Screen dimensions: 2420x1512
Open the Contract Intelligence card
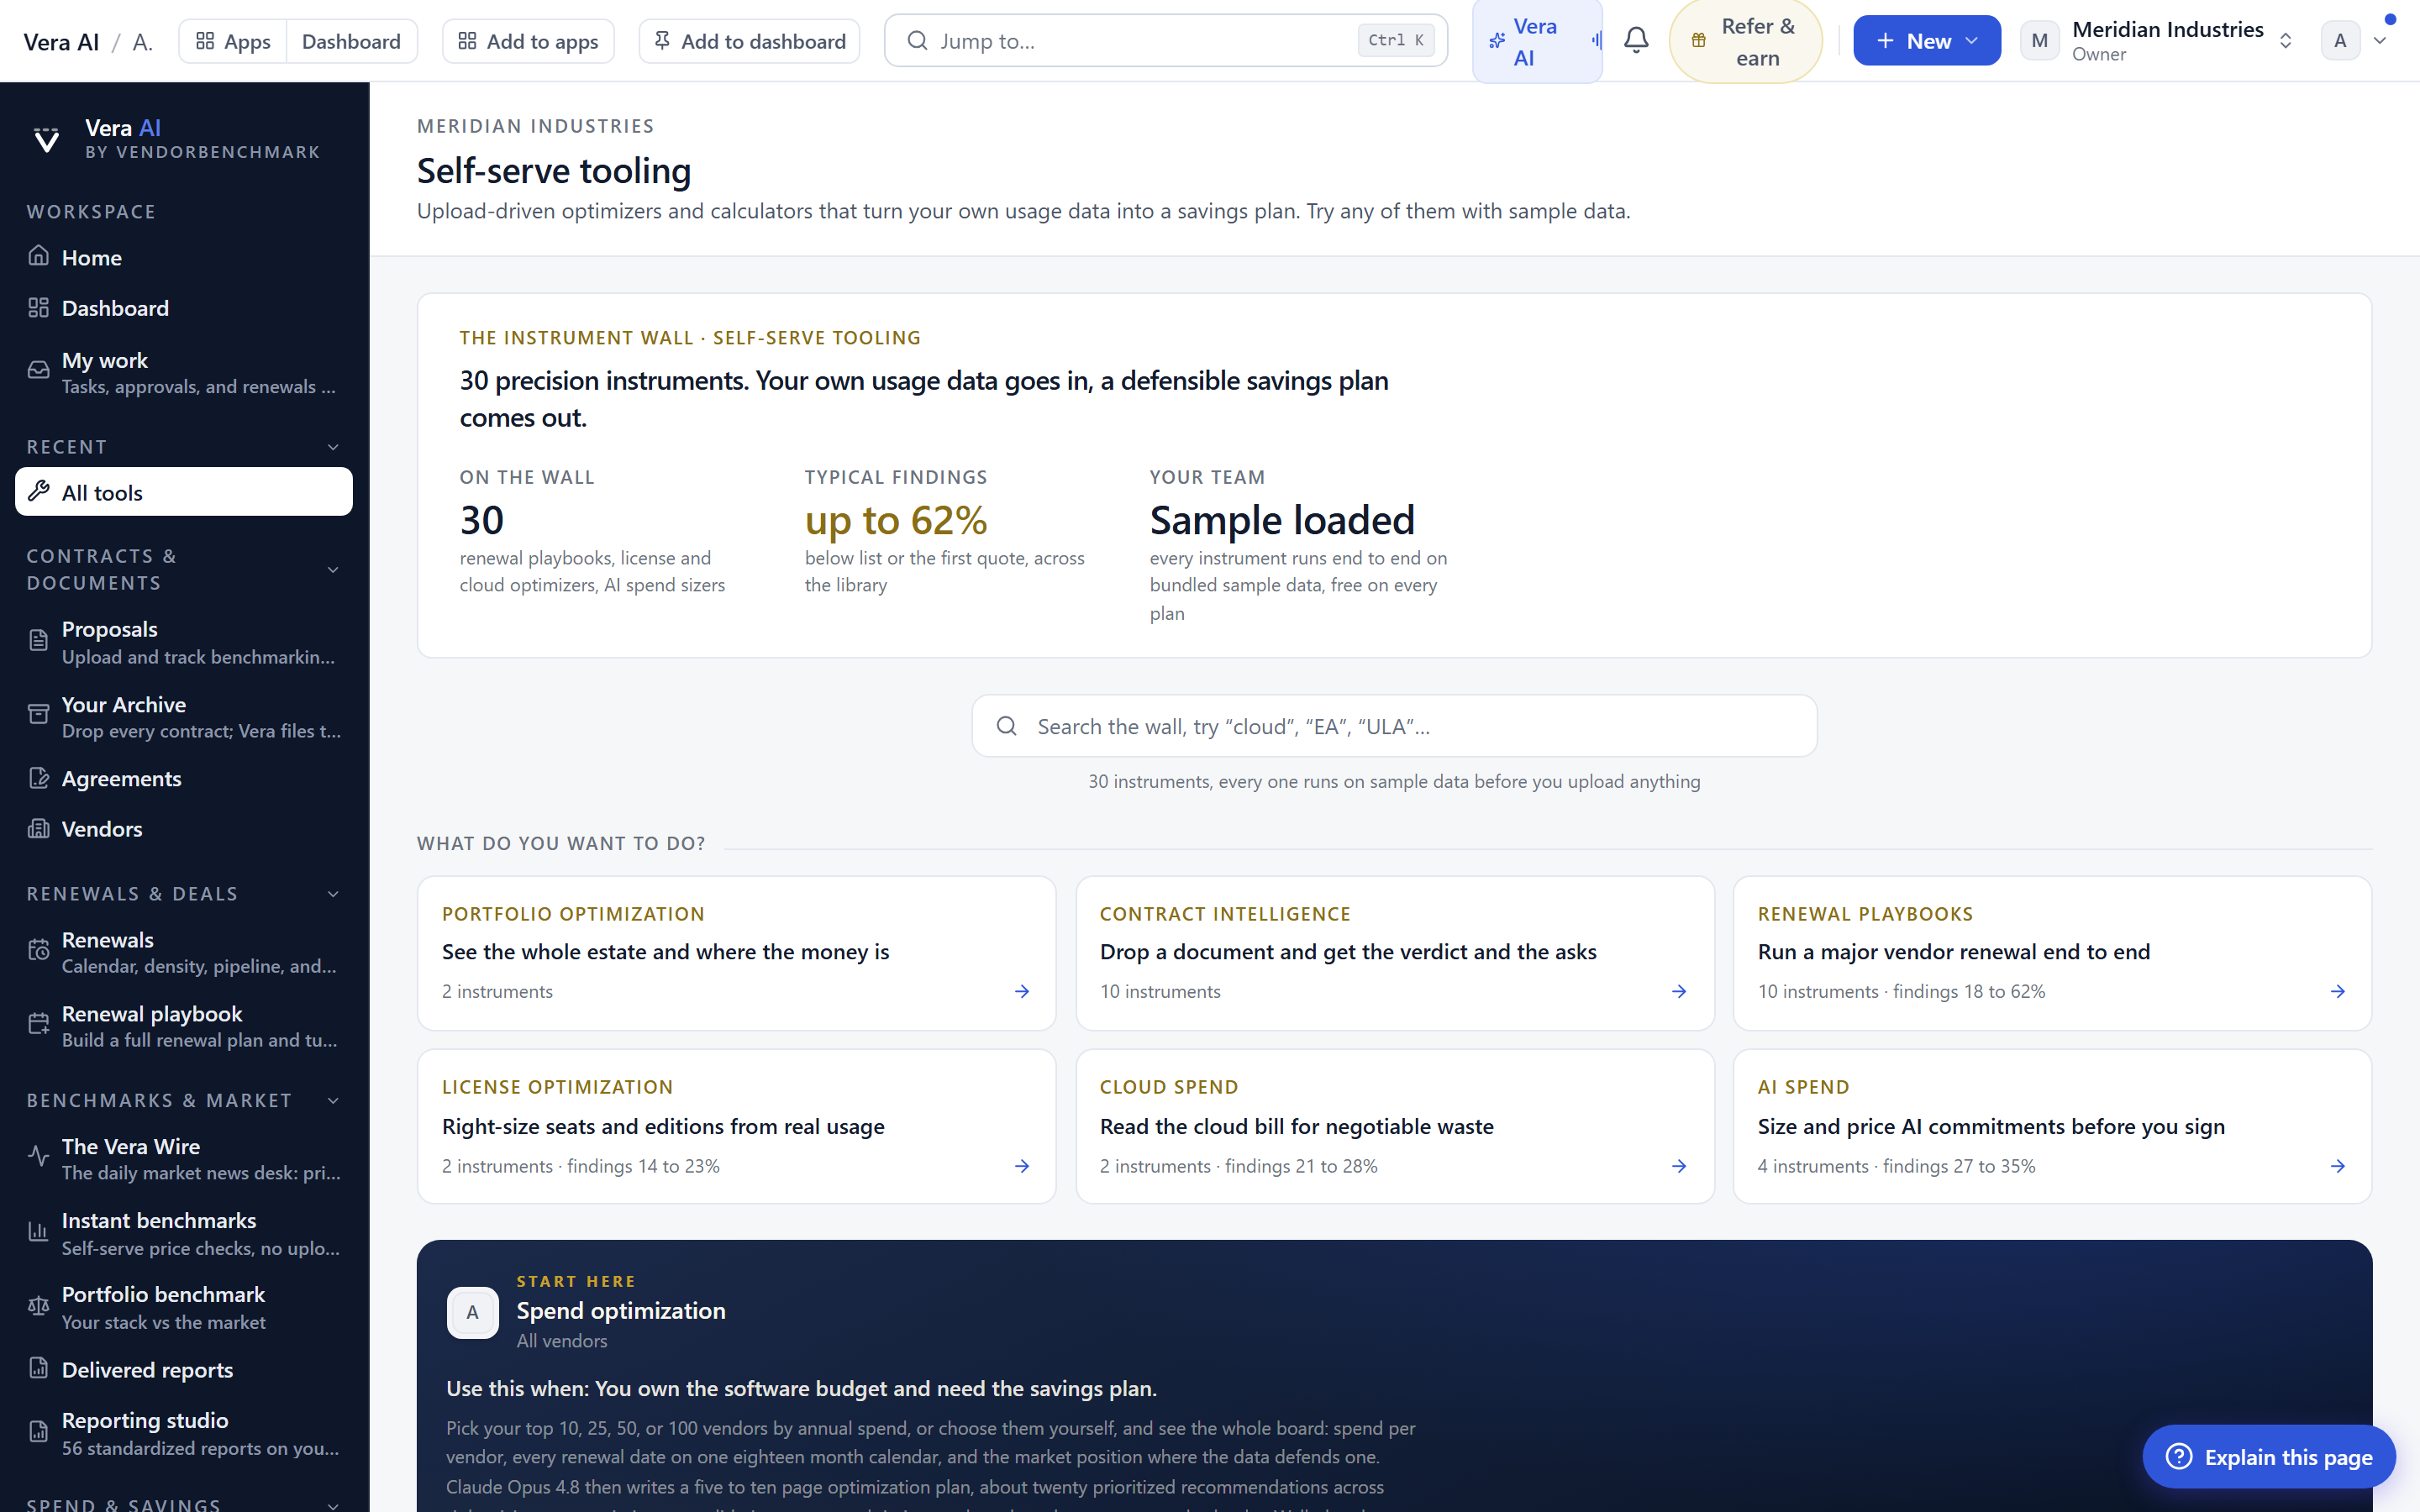click(1394, 953)
